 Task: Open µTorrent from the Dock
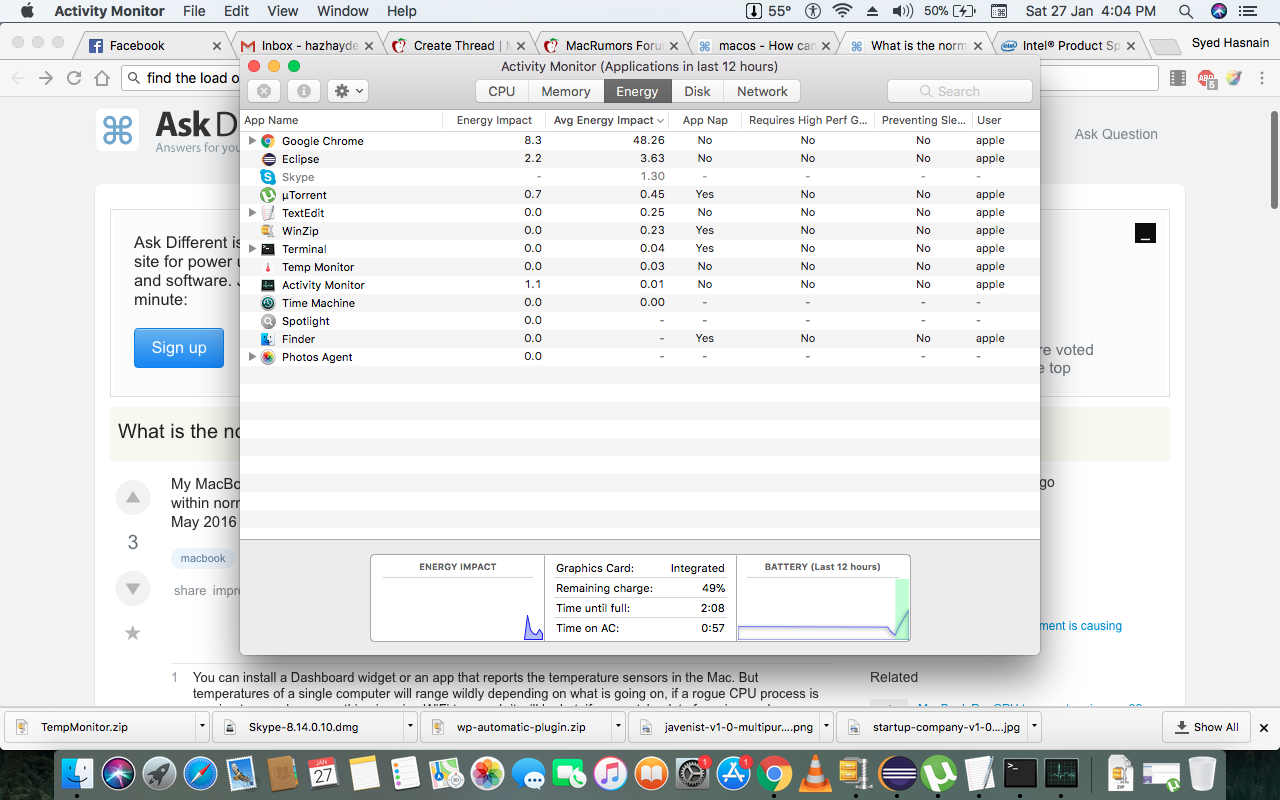pyautogui.click(x=938, y=773)
